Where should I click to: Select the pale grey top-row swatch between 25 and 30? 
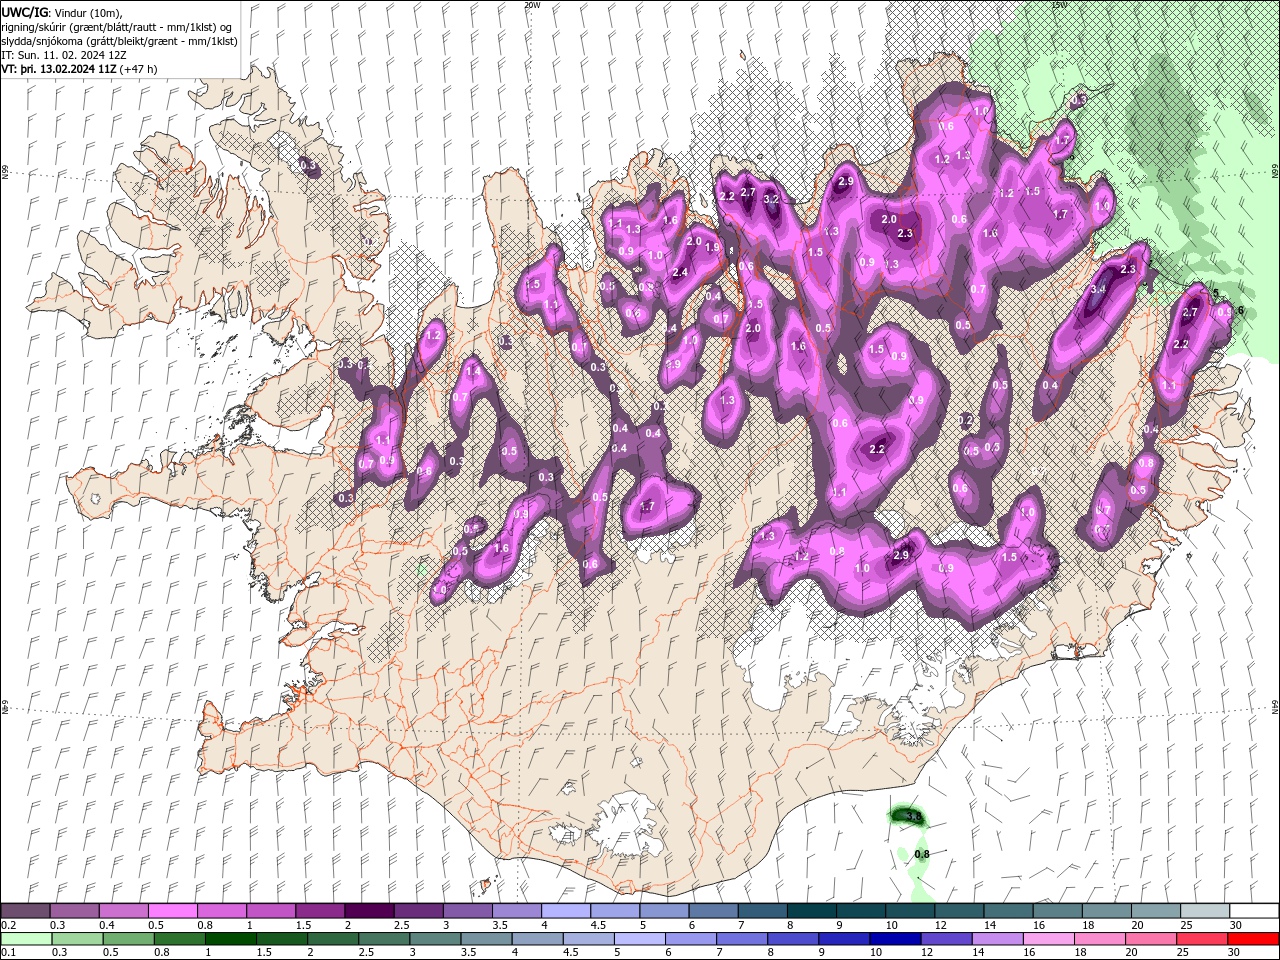pyautogui.click(x=1206, y=911)
